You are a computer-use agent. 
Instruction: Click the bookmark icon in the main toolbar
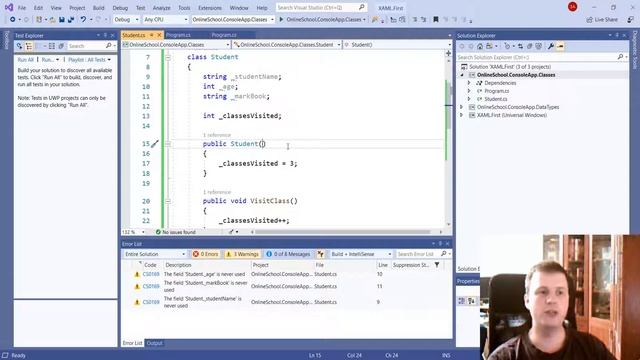pyautogui.click(x=436, y=19)
